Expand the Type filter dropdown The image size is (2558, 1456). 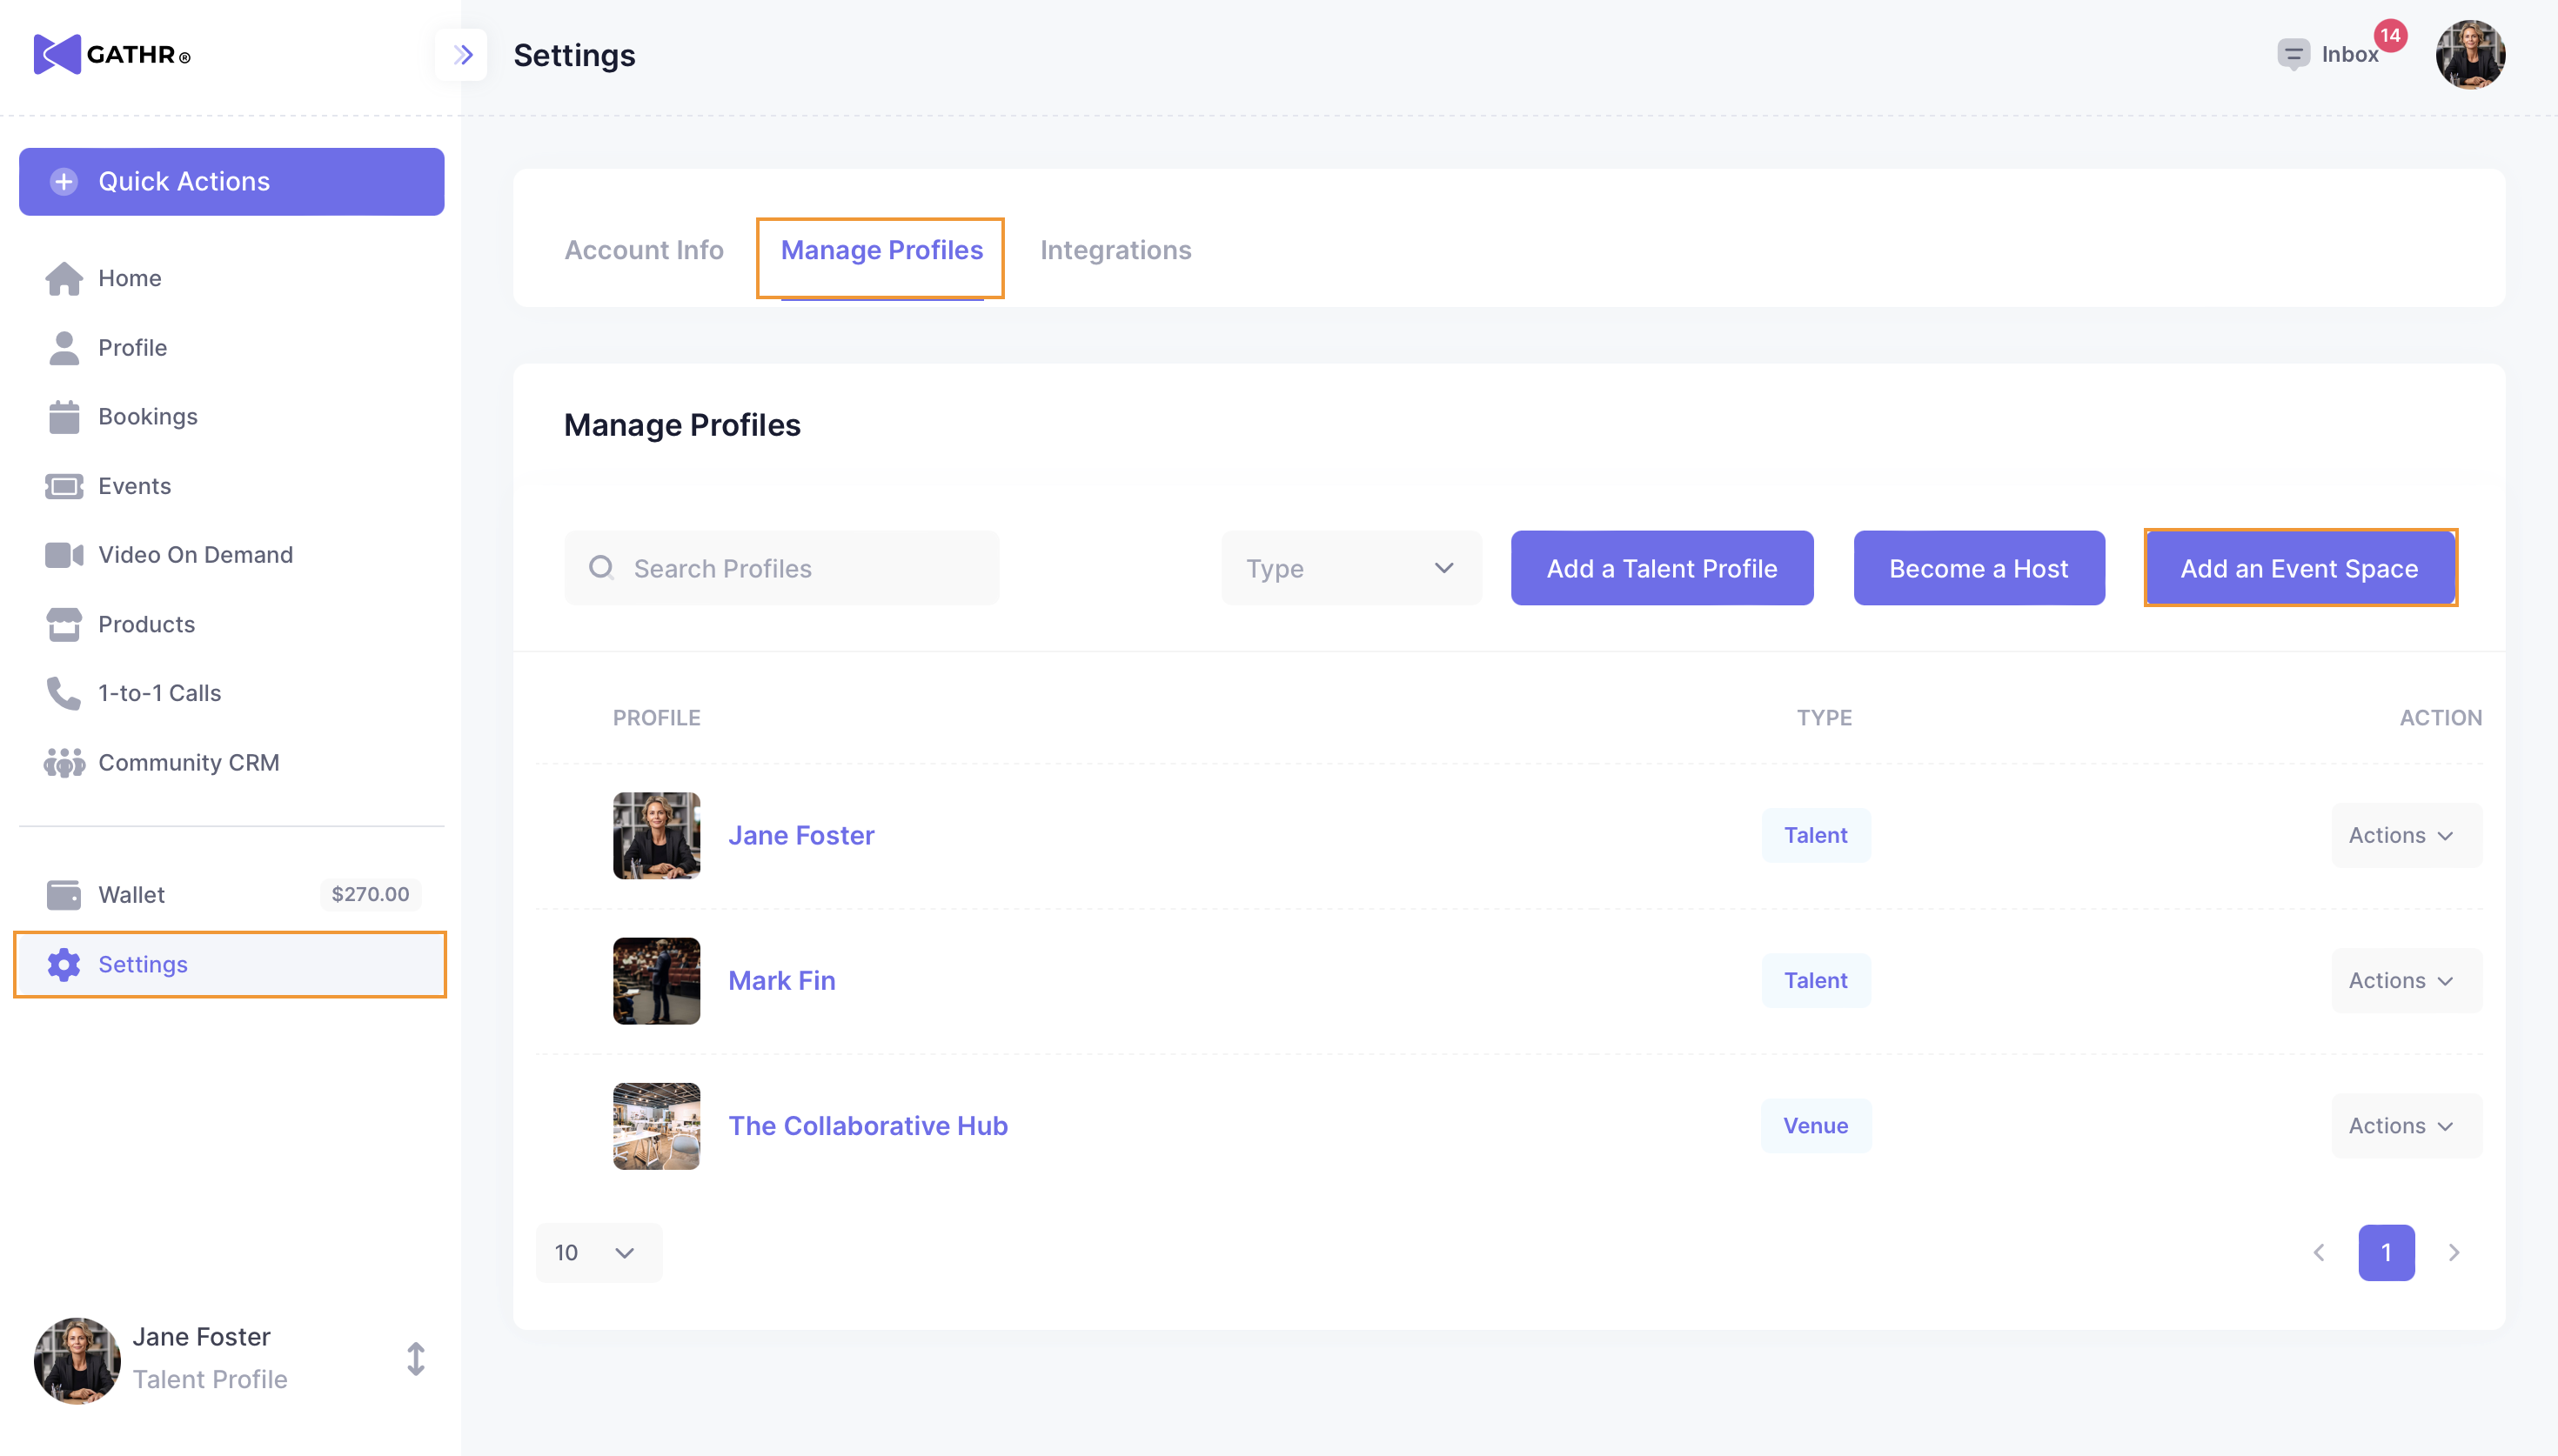(x=1350, y=568)
